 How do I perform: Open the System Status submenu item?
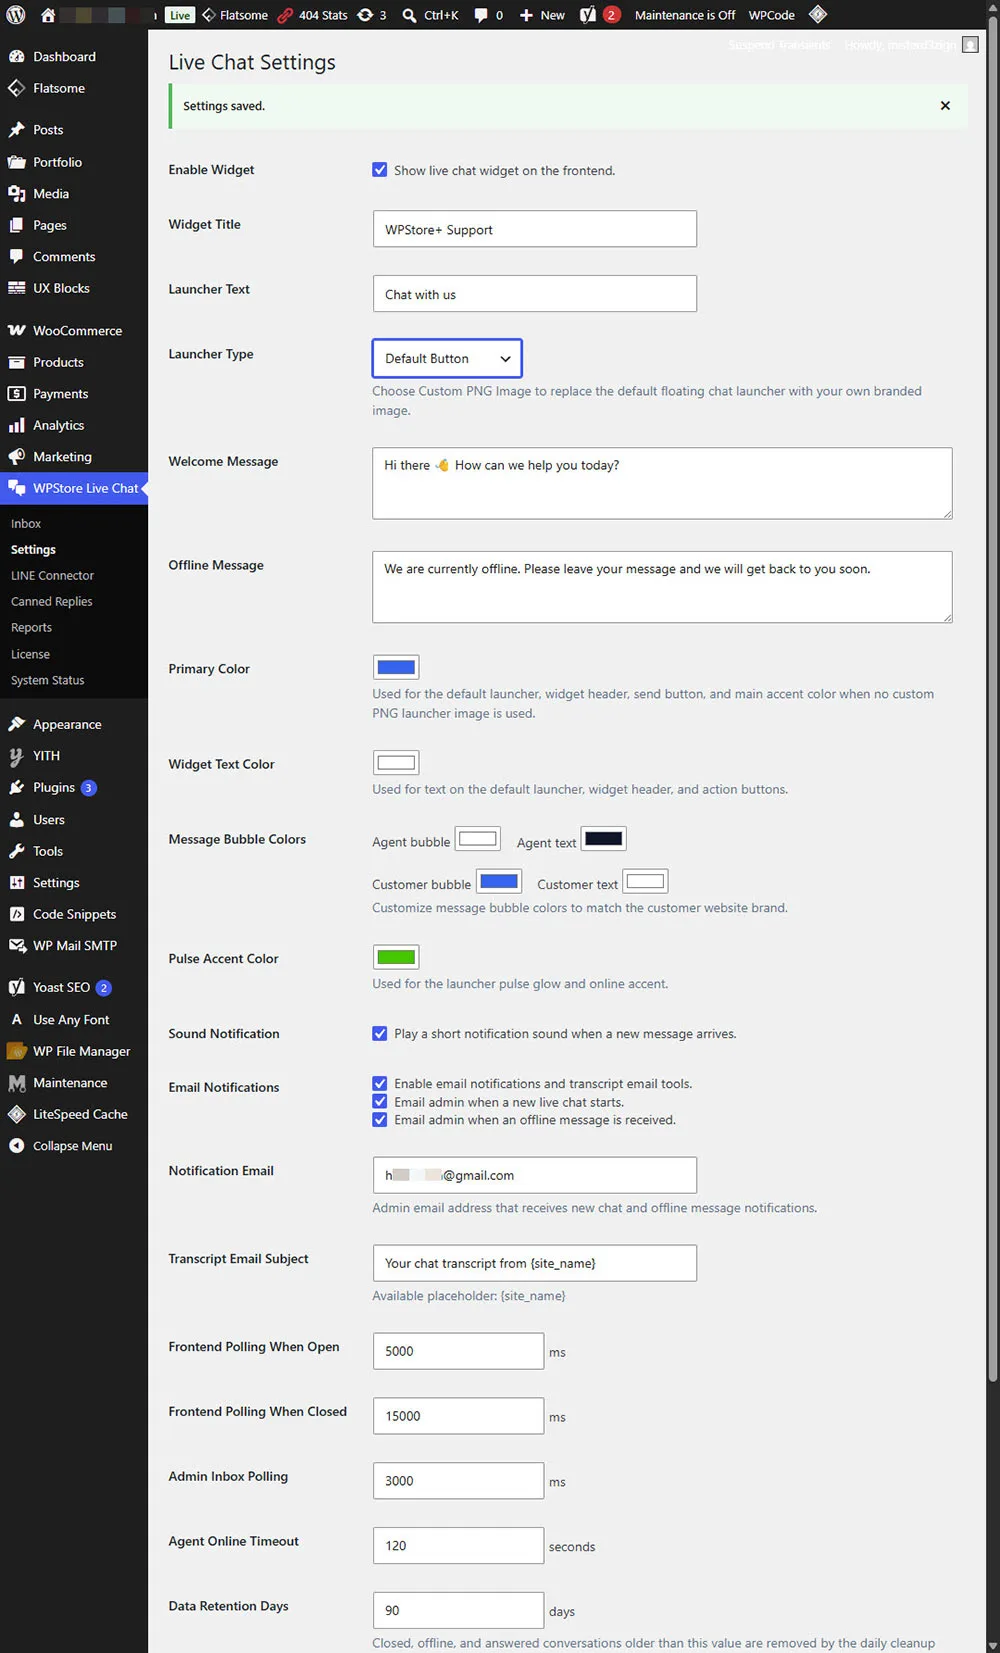pyautogui.click(x=48, y=680)
